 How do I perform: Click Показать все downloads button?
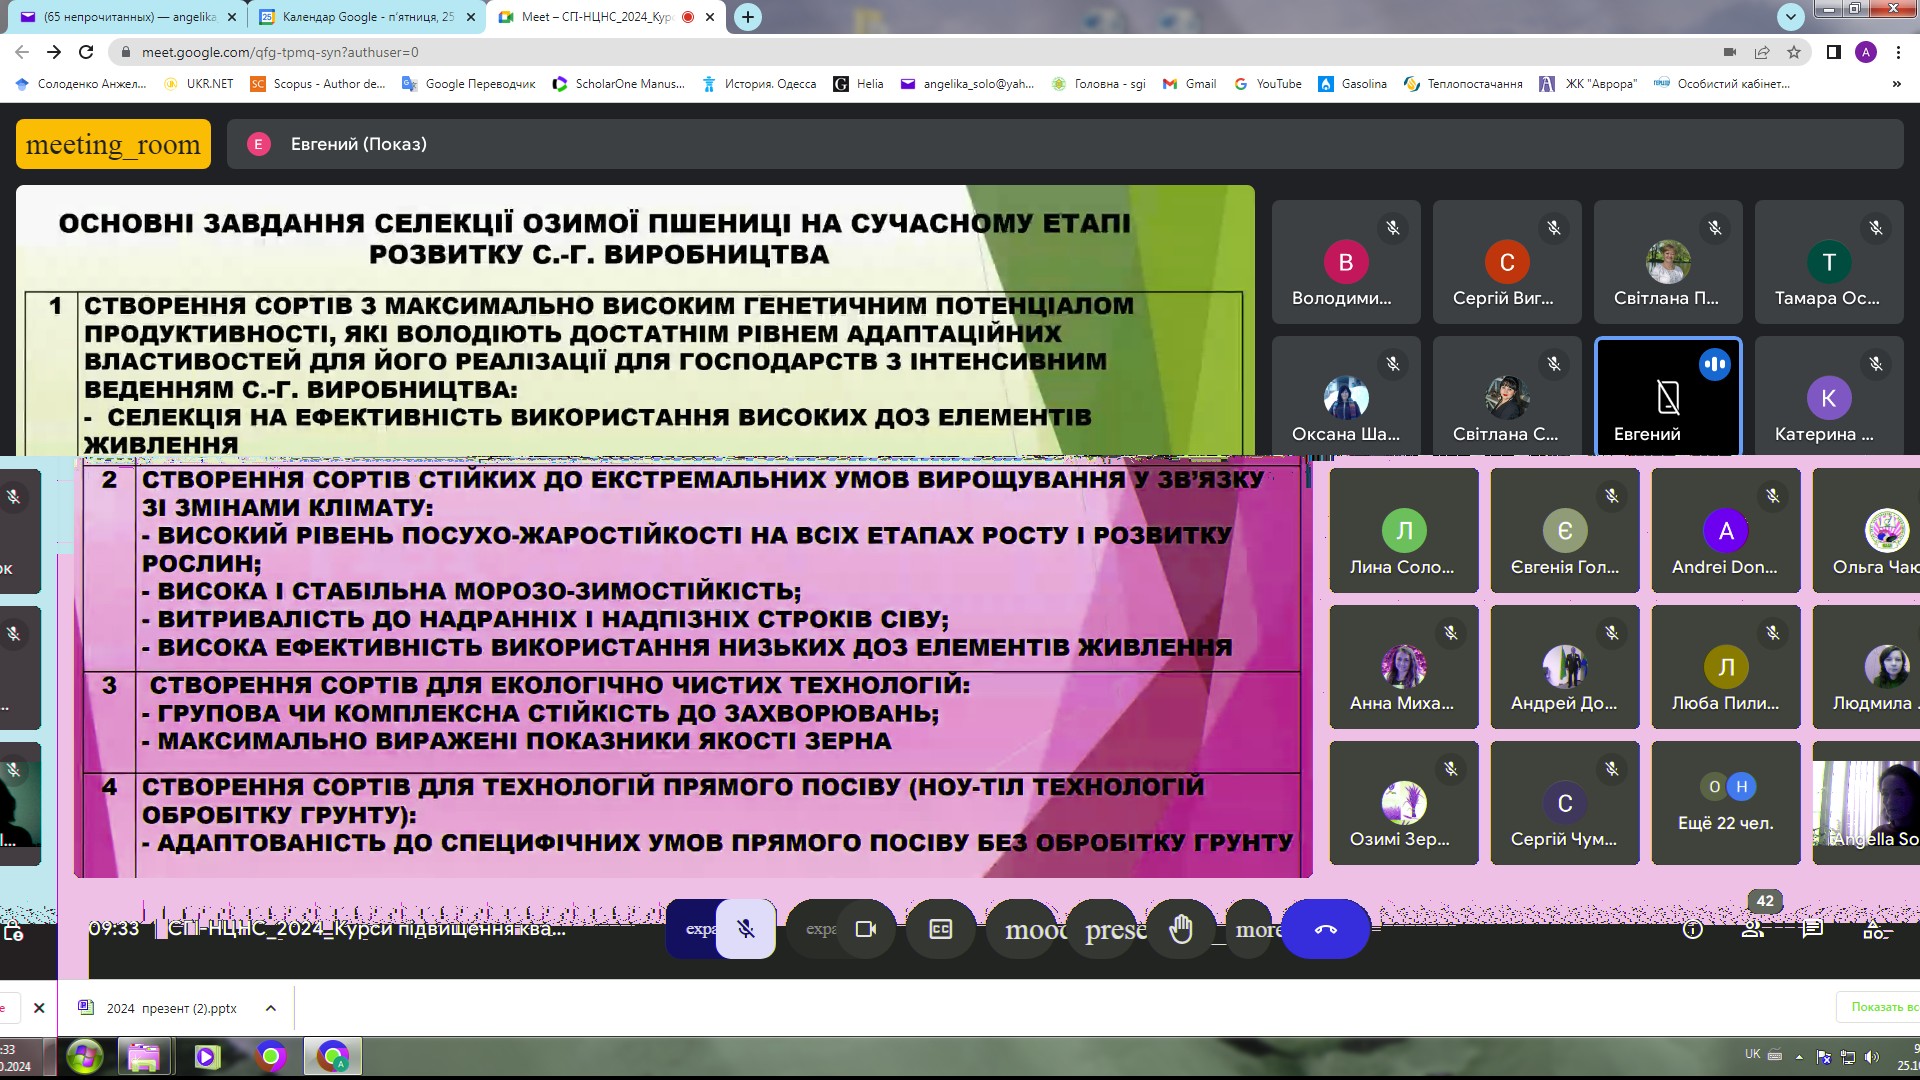tap(1880, 1007)
